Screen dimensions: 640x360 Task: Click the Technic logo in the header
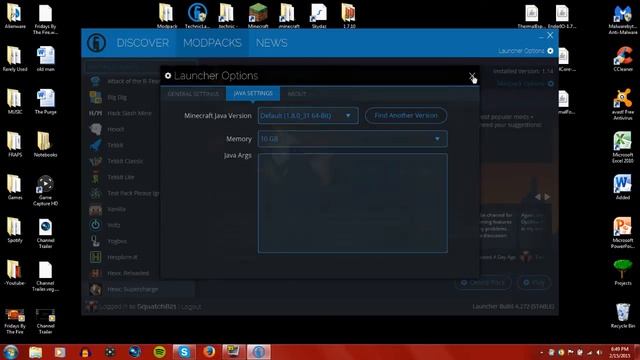pyautogui.click(x=97, y=43)
